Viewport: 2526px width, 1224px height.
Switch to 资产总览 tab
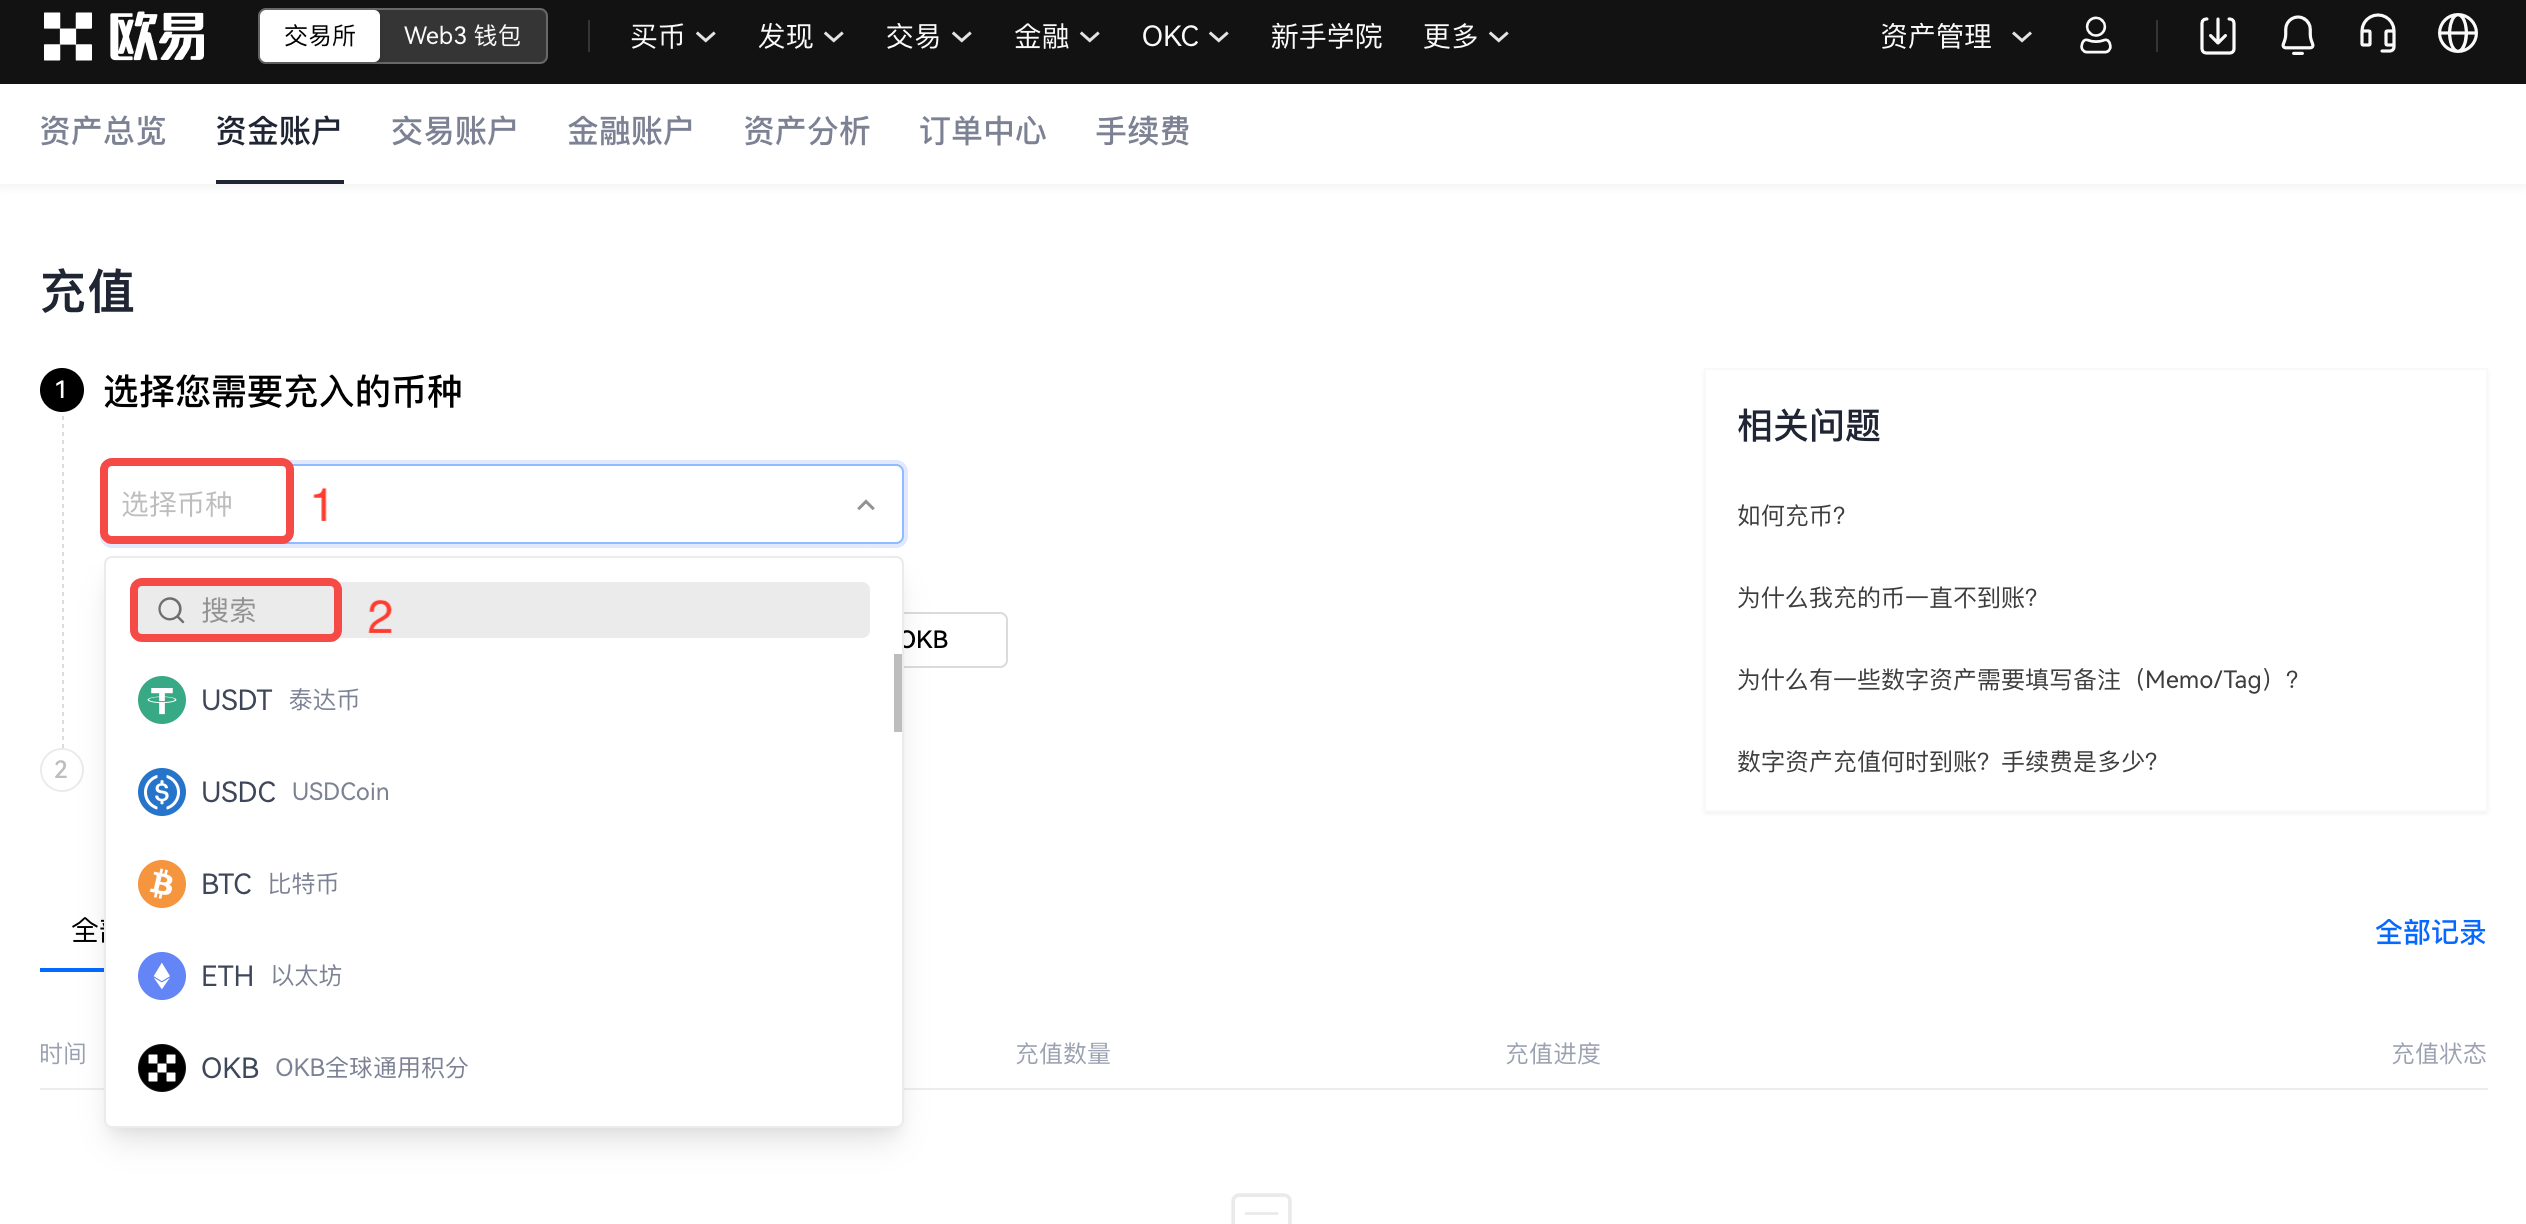point(103,131)
